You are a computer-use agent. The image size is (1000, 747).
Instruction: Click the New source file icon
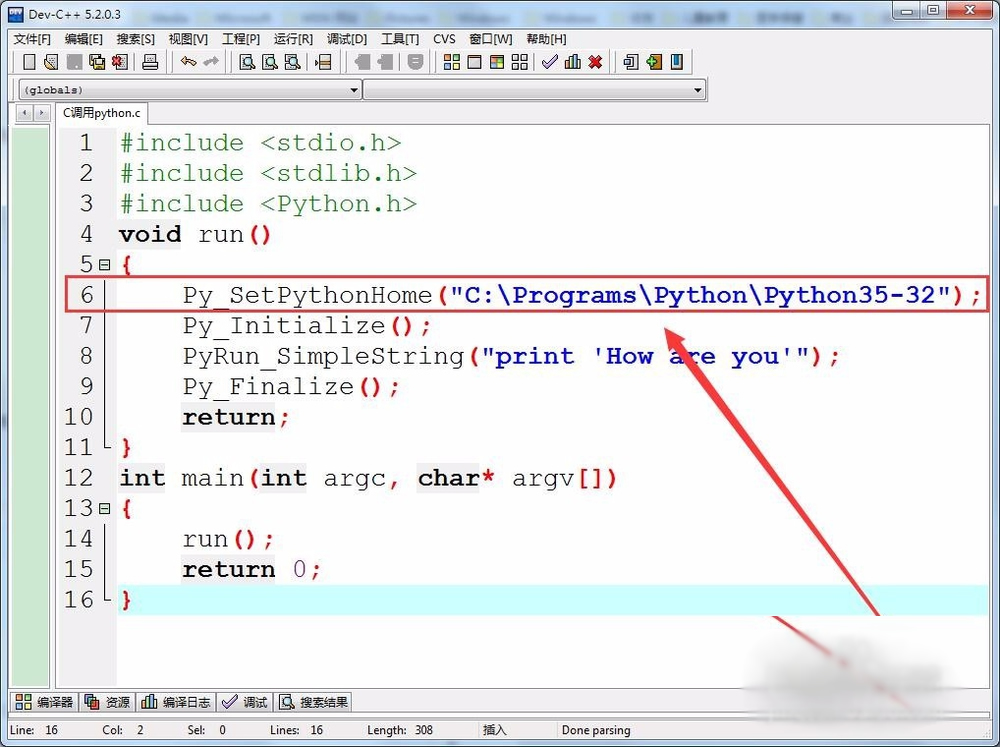coord(29,62)
